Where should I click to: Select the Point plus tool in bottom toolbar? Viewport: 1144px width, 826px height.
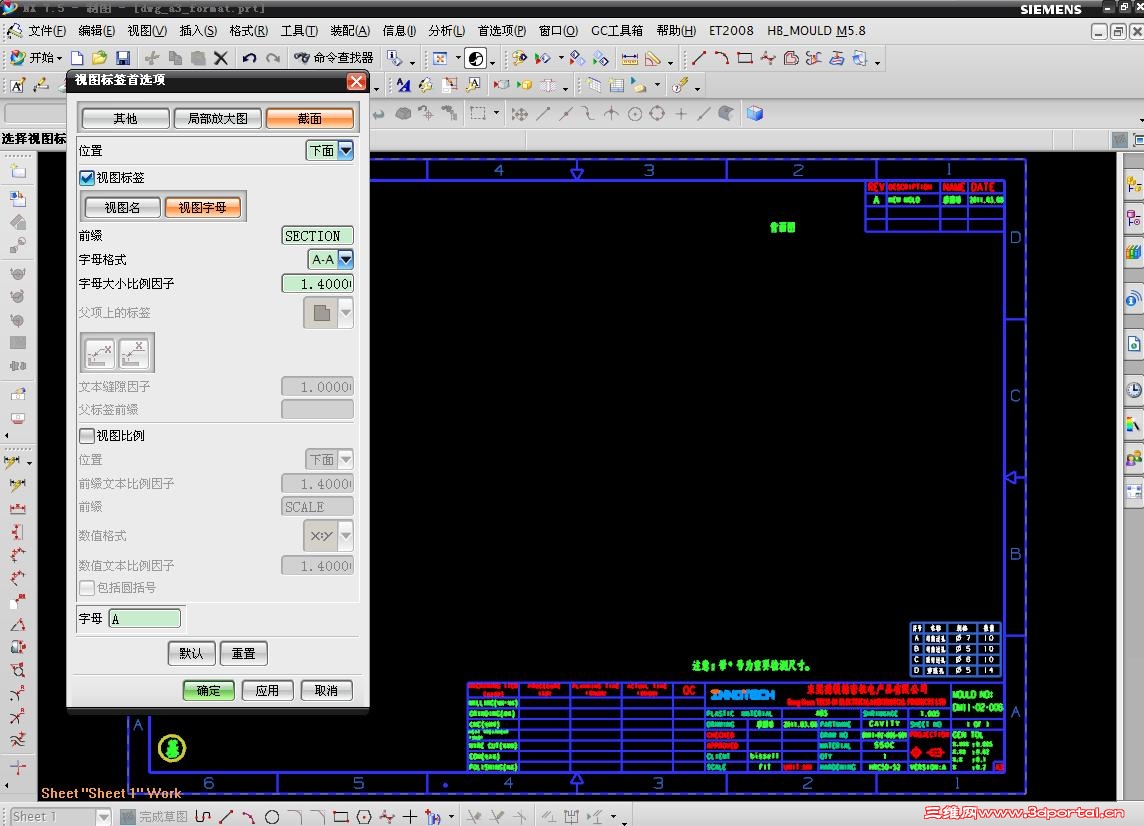tap(410, 817)
